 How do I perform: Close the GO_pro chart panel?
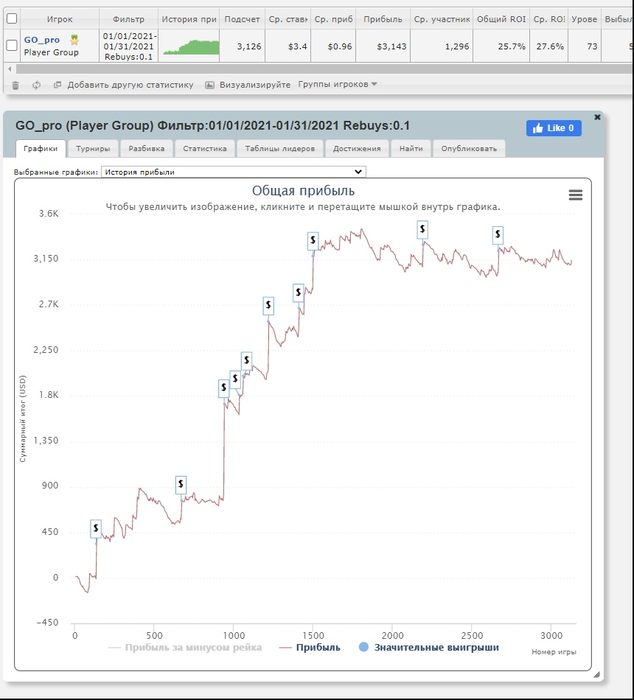pos(597,117)
